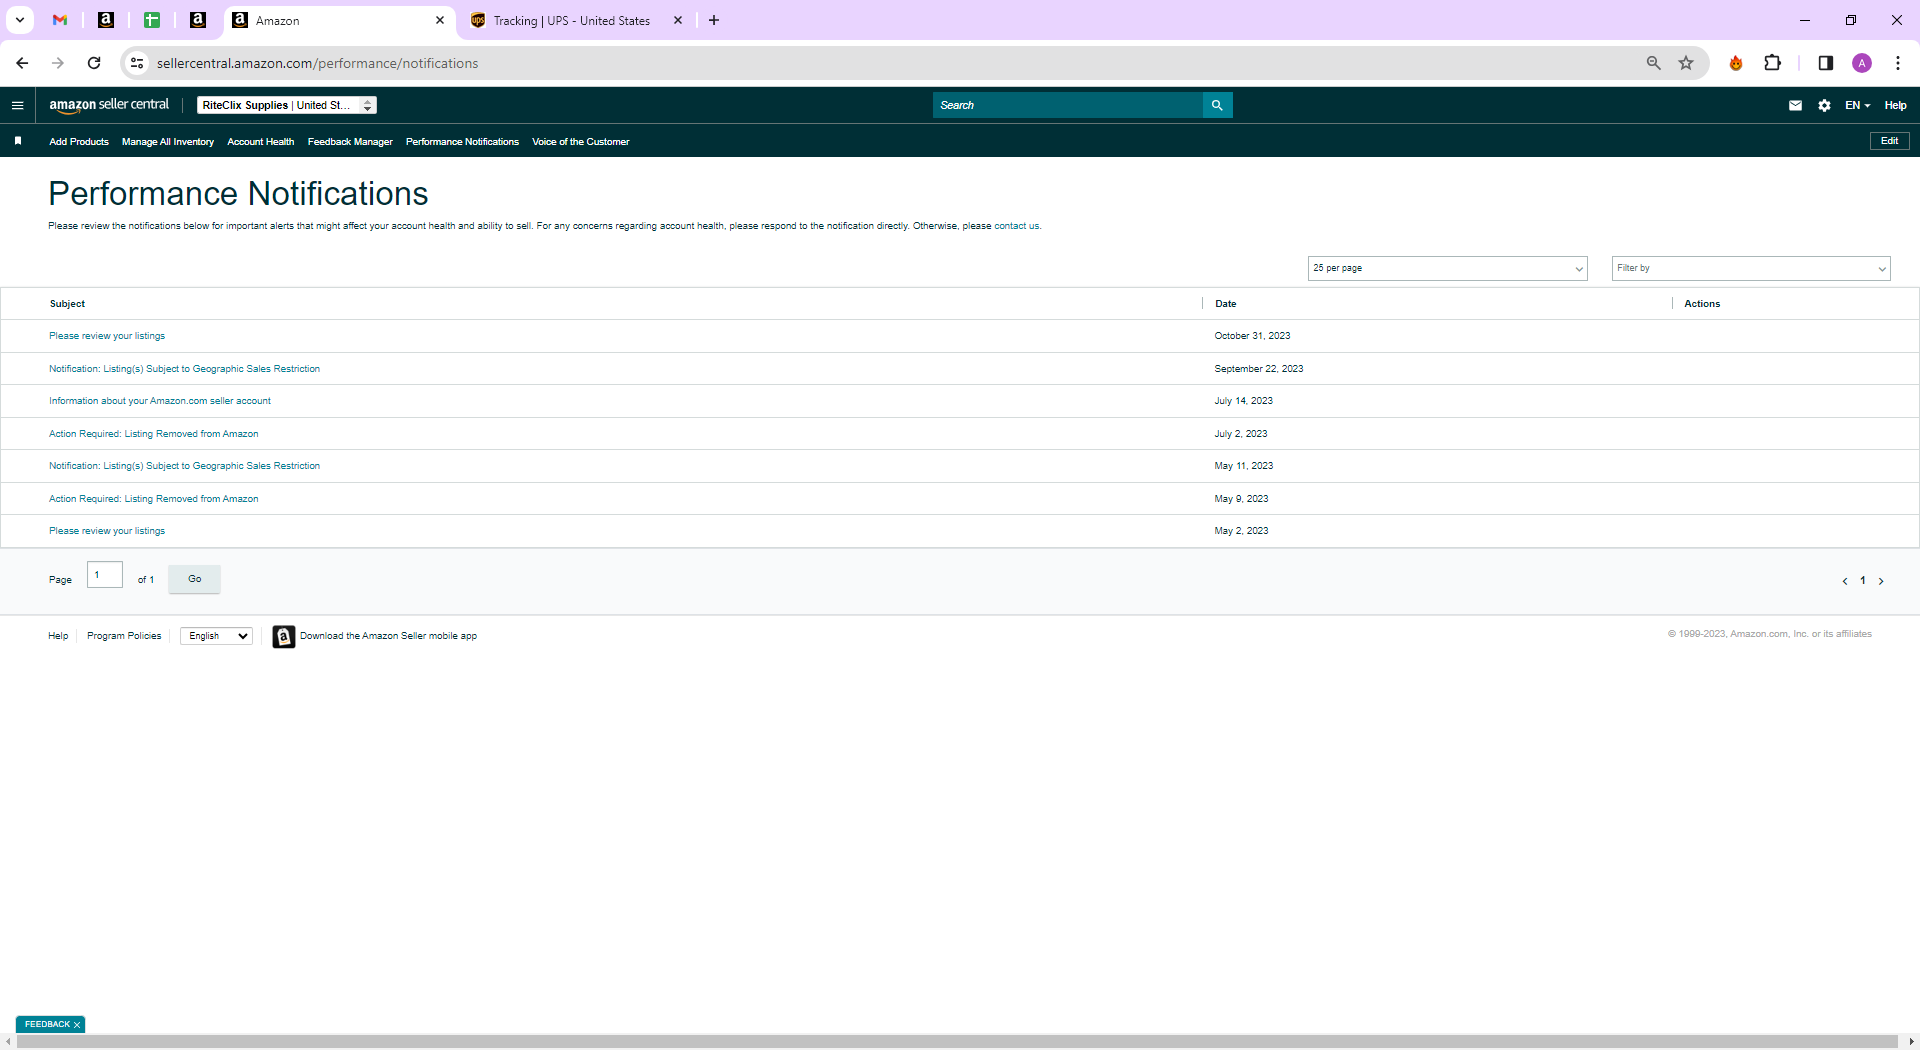Click the search magnifier button

click(1217, 105)
